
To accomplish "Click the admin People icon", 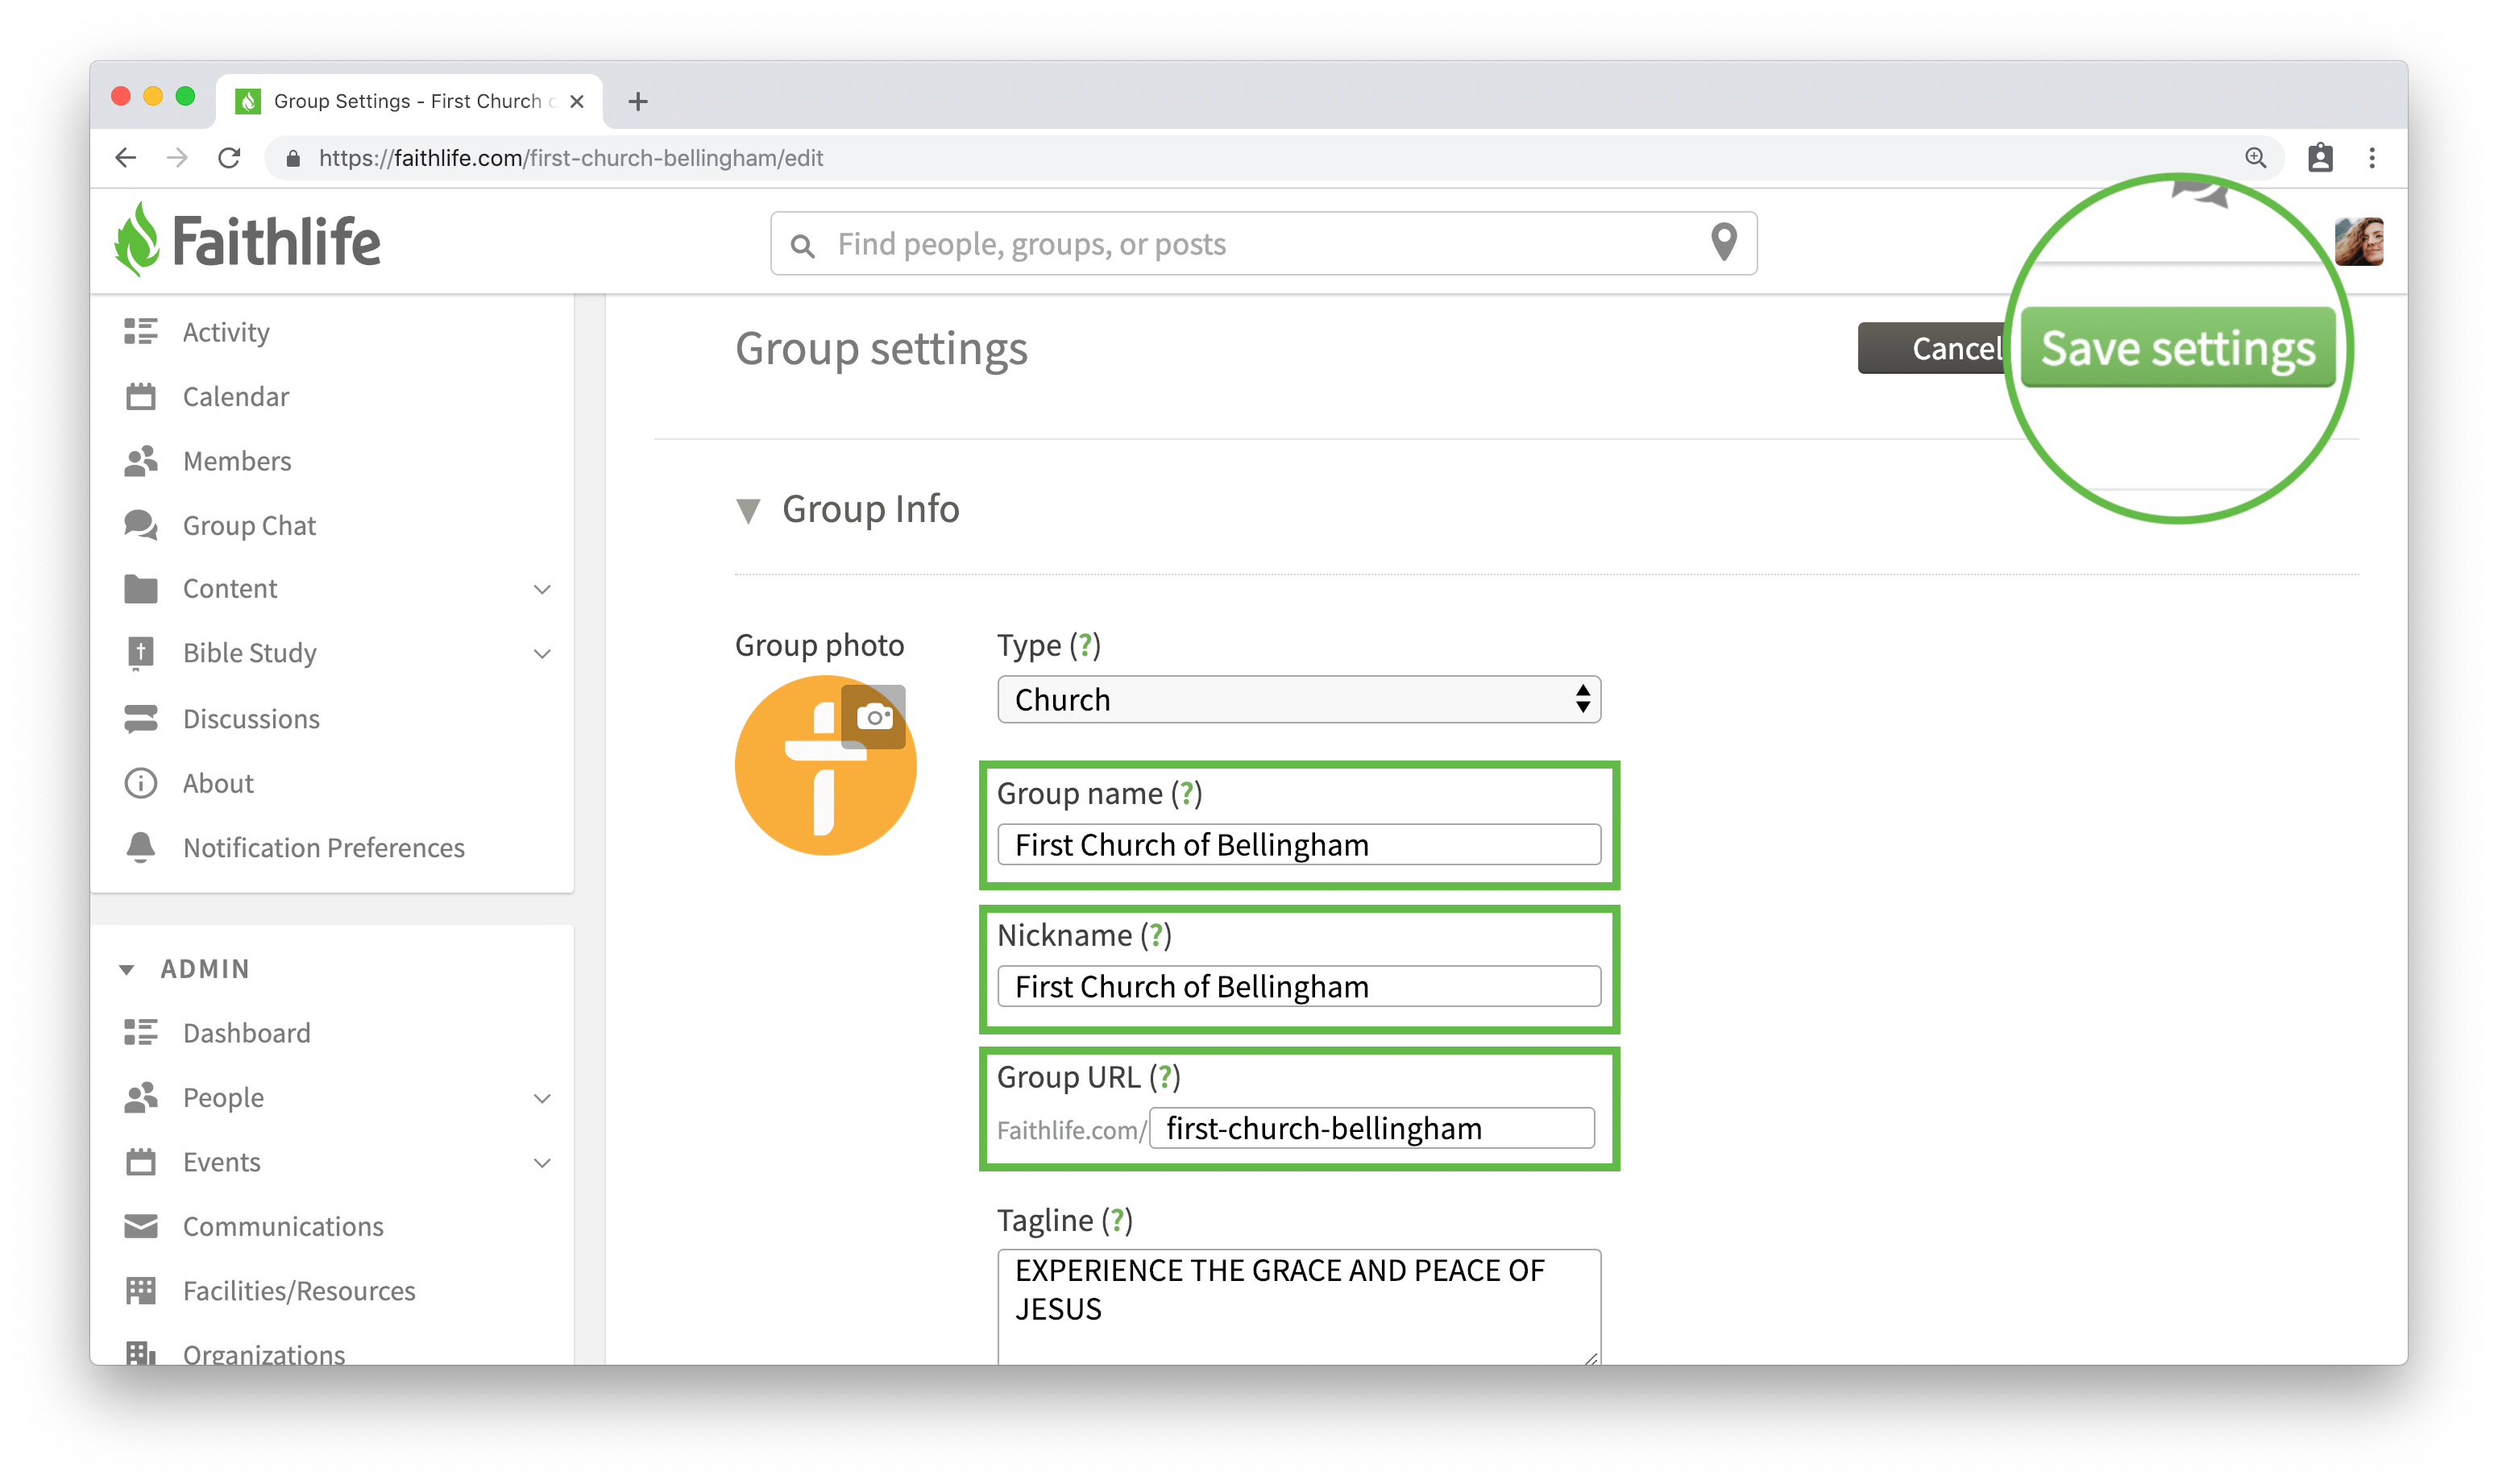I will 140,1097.
